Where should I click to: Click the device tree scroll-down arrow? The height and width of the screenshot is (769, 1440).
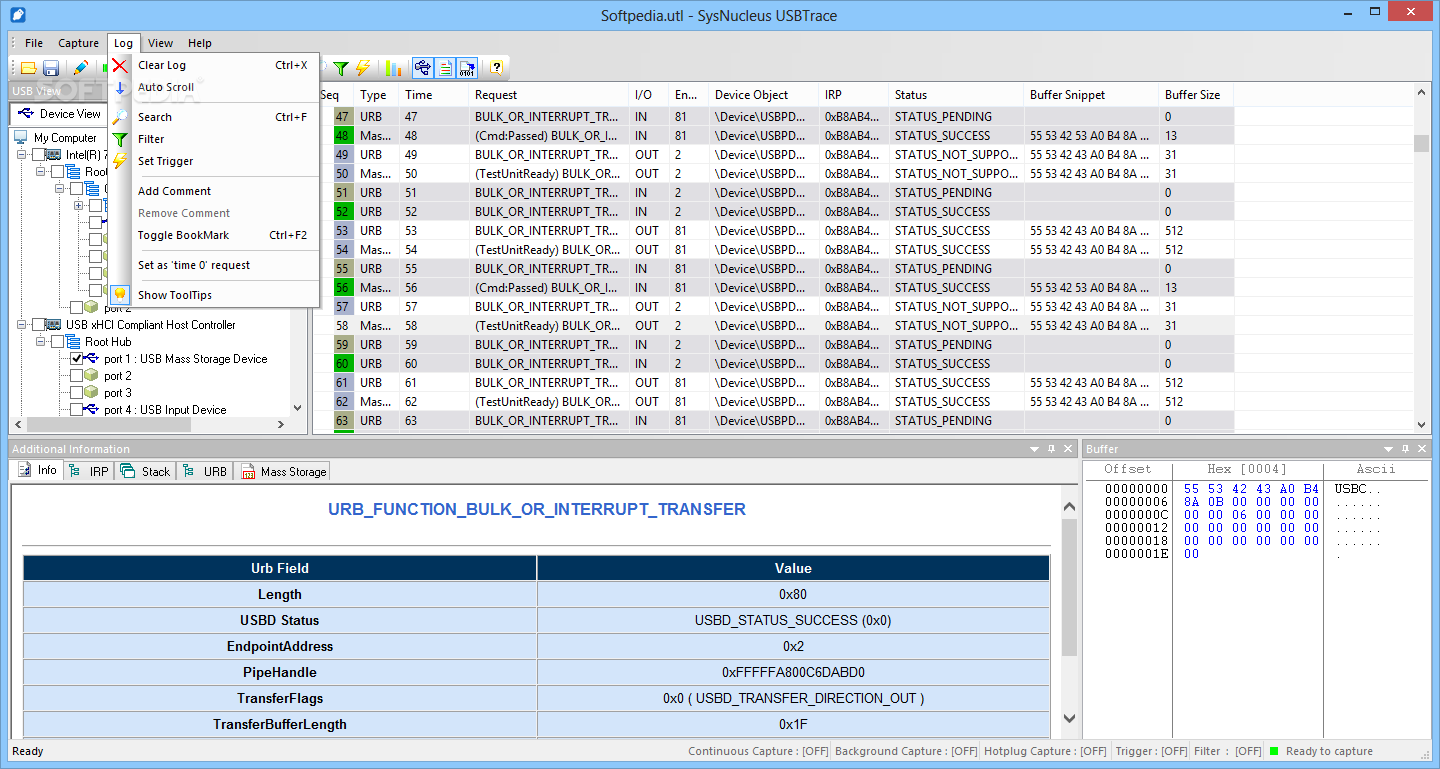pyautogui.click(x=297, y=408)
